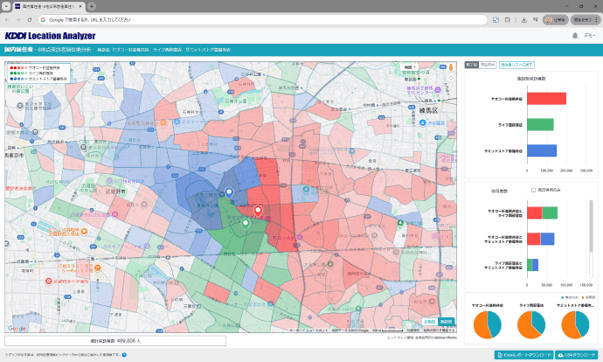Select the left white toggle at the map's bottom right
The height and width of the screenshot is (362, 603).
430,322
